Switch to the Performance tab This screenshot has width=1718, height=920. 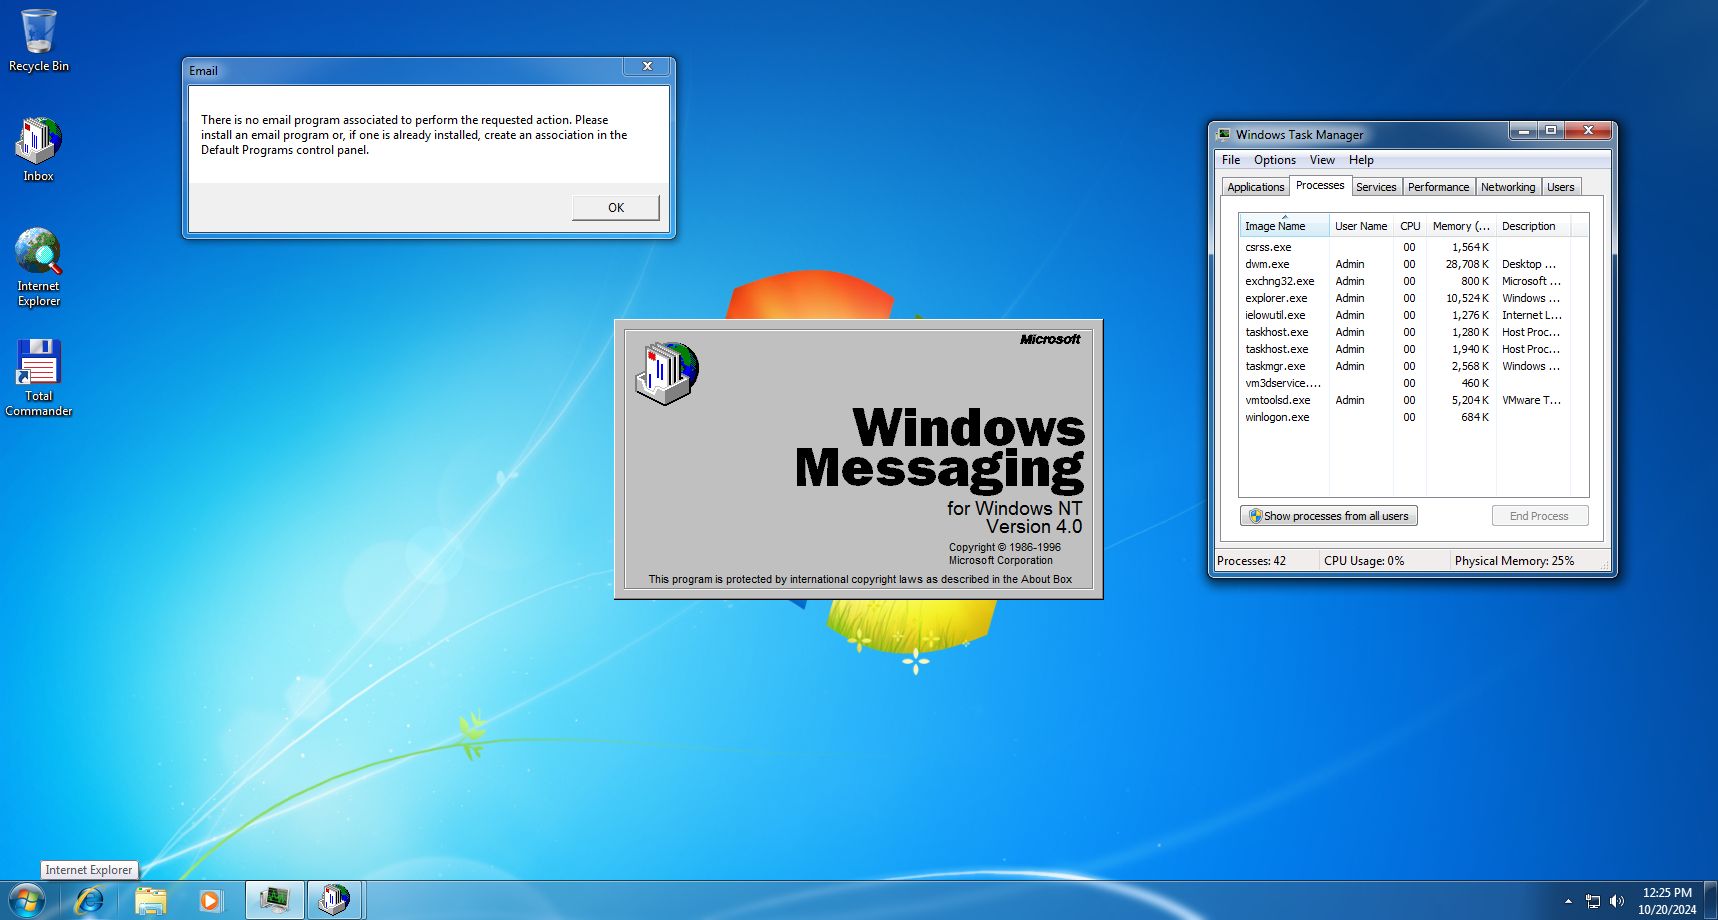1438,187
